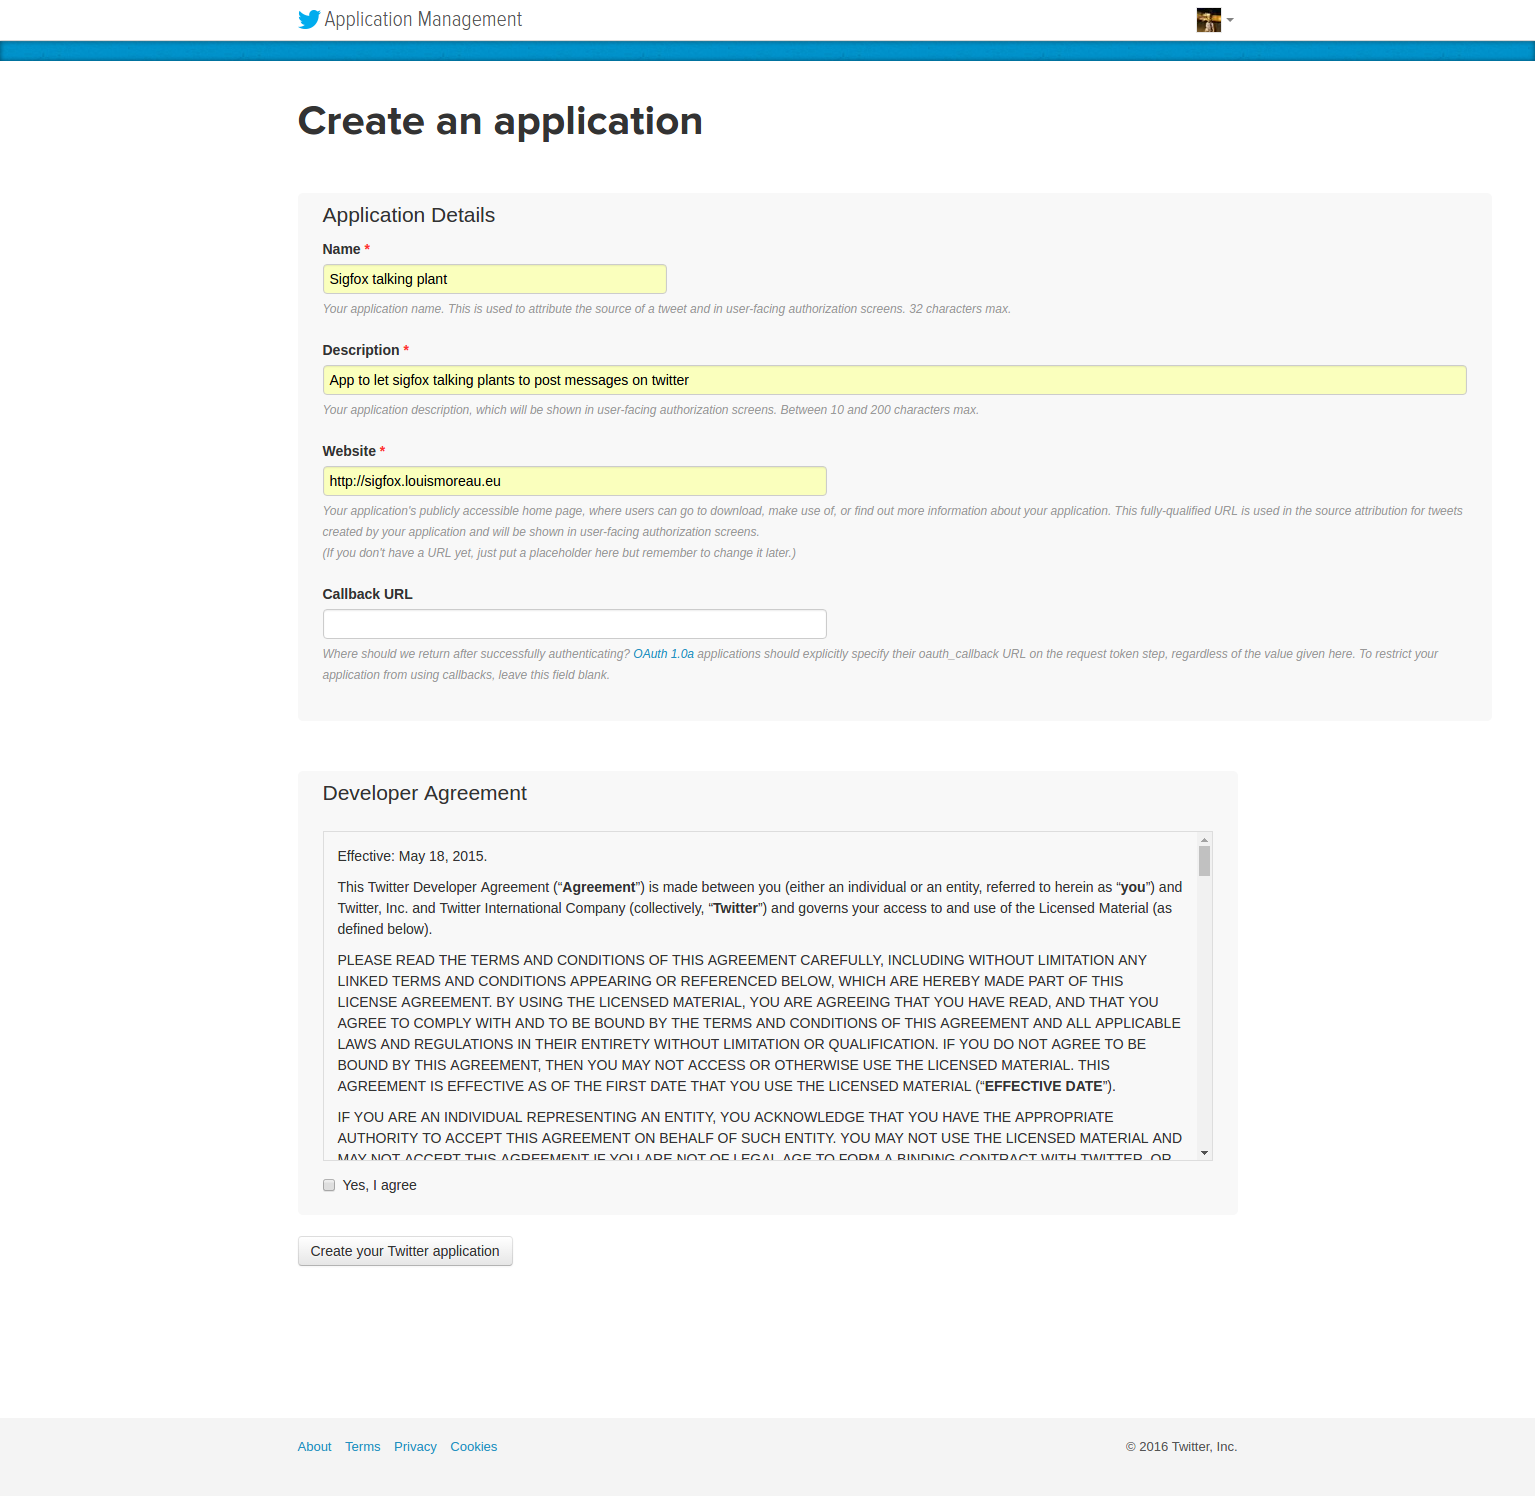Click the 'Create an application' heading
Image resolution: width=1535 pixels, height=1496 pixels.
click(500, 121)
